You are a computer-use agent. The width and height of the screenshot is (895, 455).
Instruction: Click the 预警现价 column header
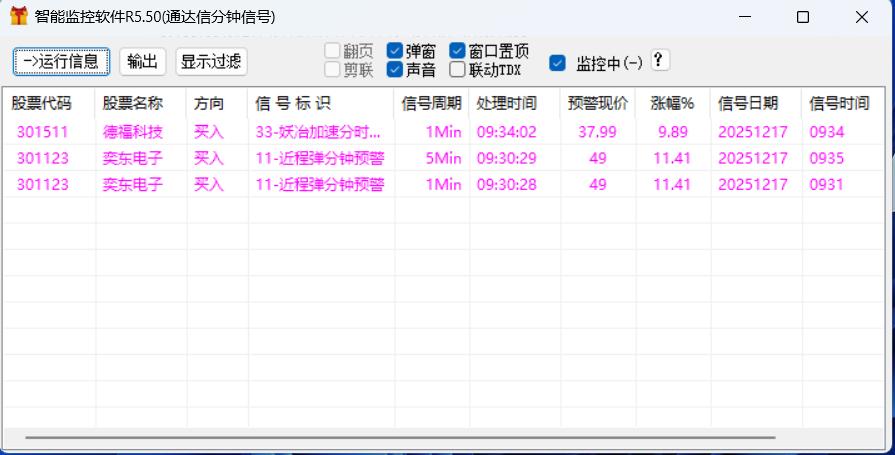pyautogui.click(x=598, y=103)
